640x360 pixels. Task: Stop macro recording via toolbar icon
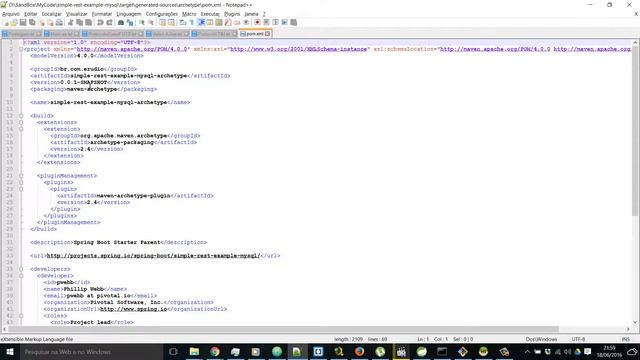click(266, 22)
